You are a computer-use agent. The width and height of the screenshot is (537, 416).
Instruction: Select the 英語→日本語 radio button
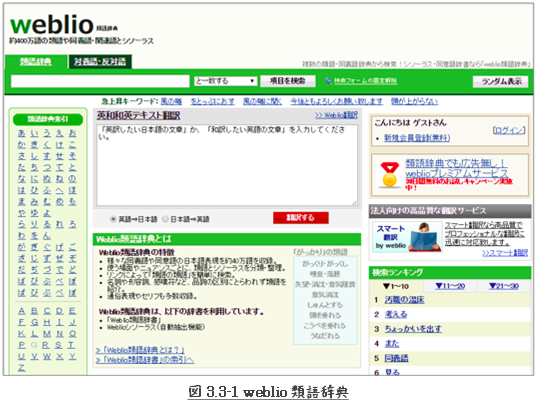pos(113,219)
